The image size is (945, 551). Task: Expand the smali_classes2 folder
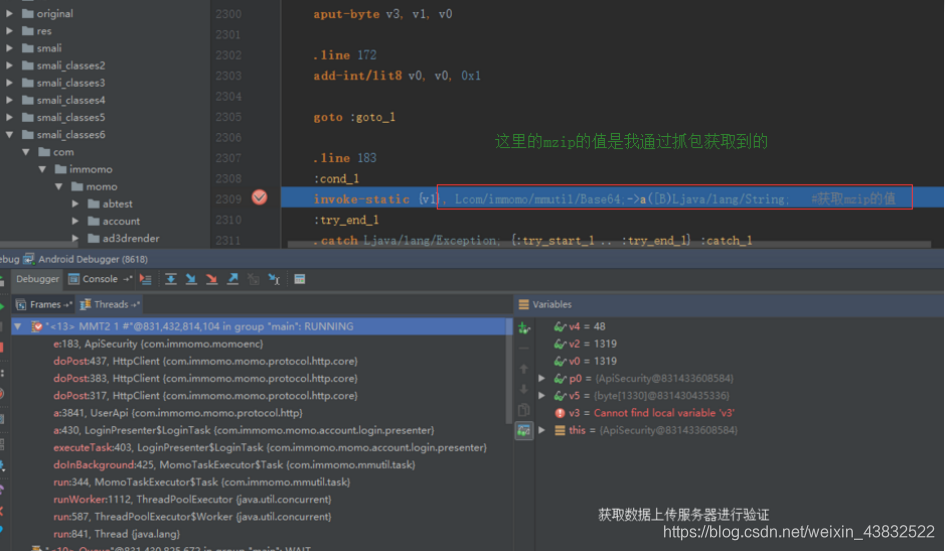[9, 65]
